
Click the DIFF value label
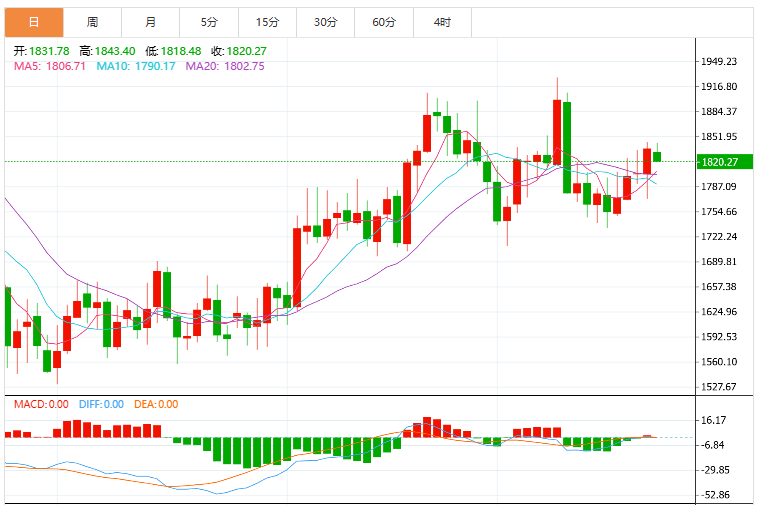tap(101, 404)
